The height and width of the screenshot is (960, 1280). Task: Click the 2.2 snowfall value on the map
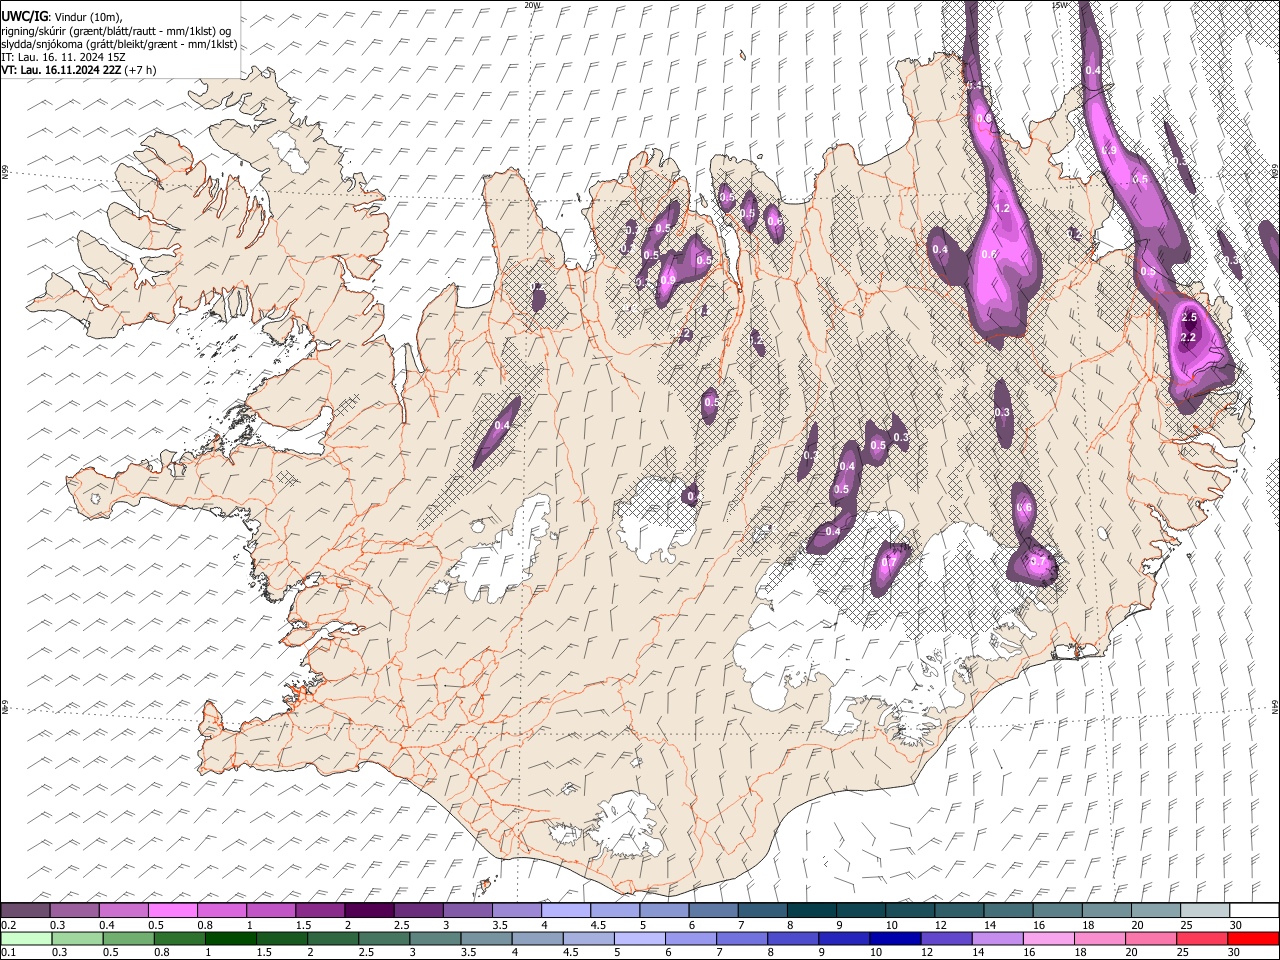[x=1189, y=338]
